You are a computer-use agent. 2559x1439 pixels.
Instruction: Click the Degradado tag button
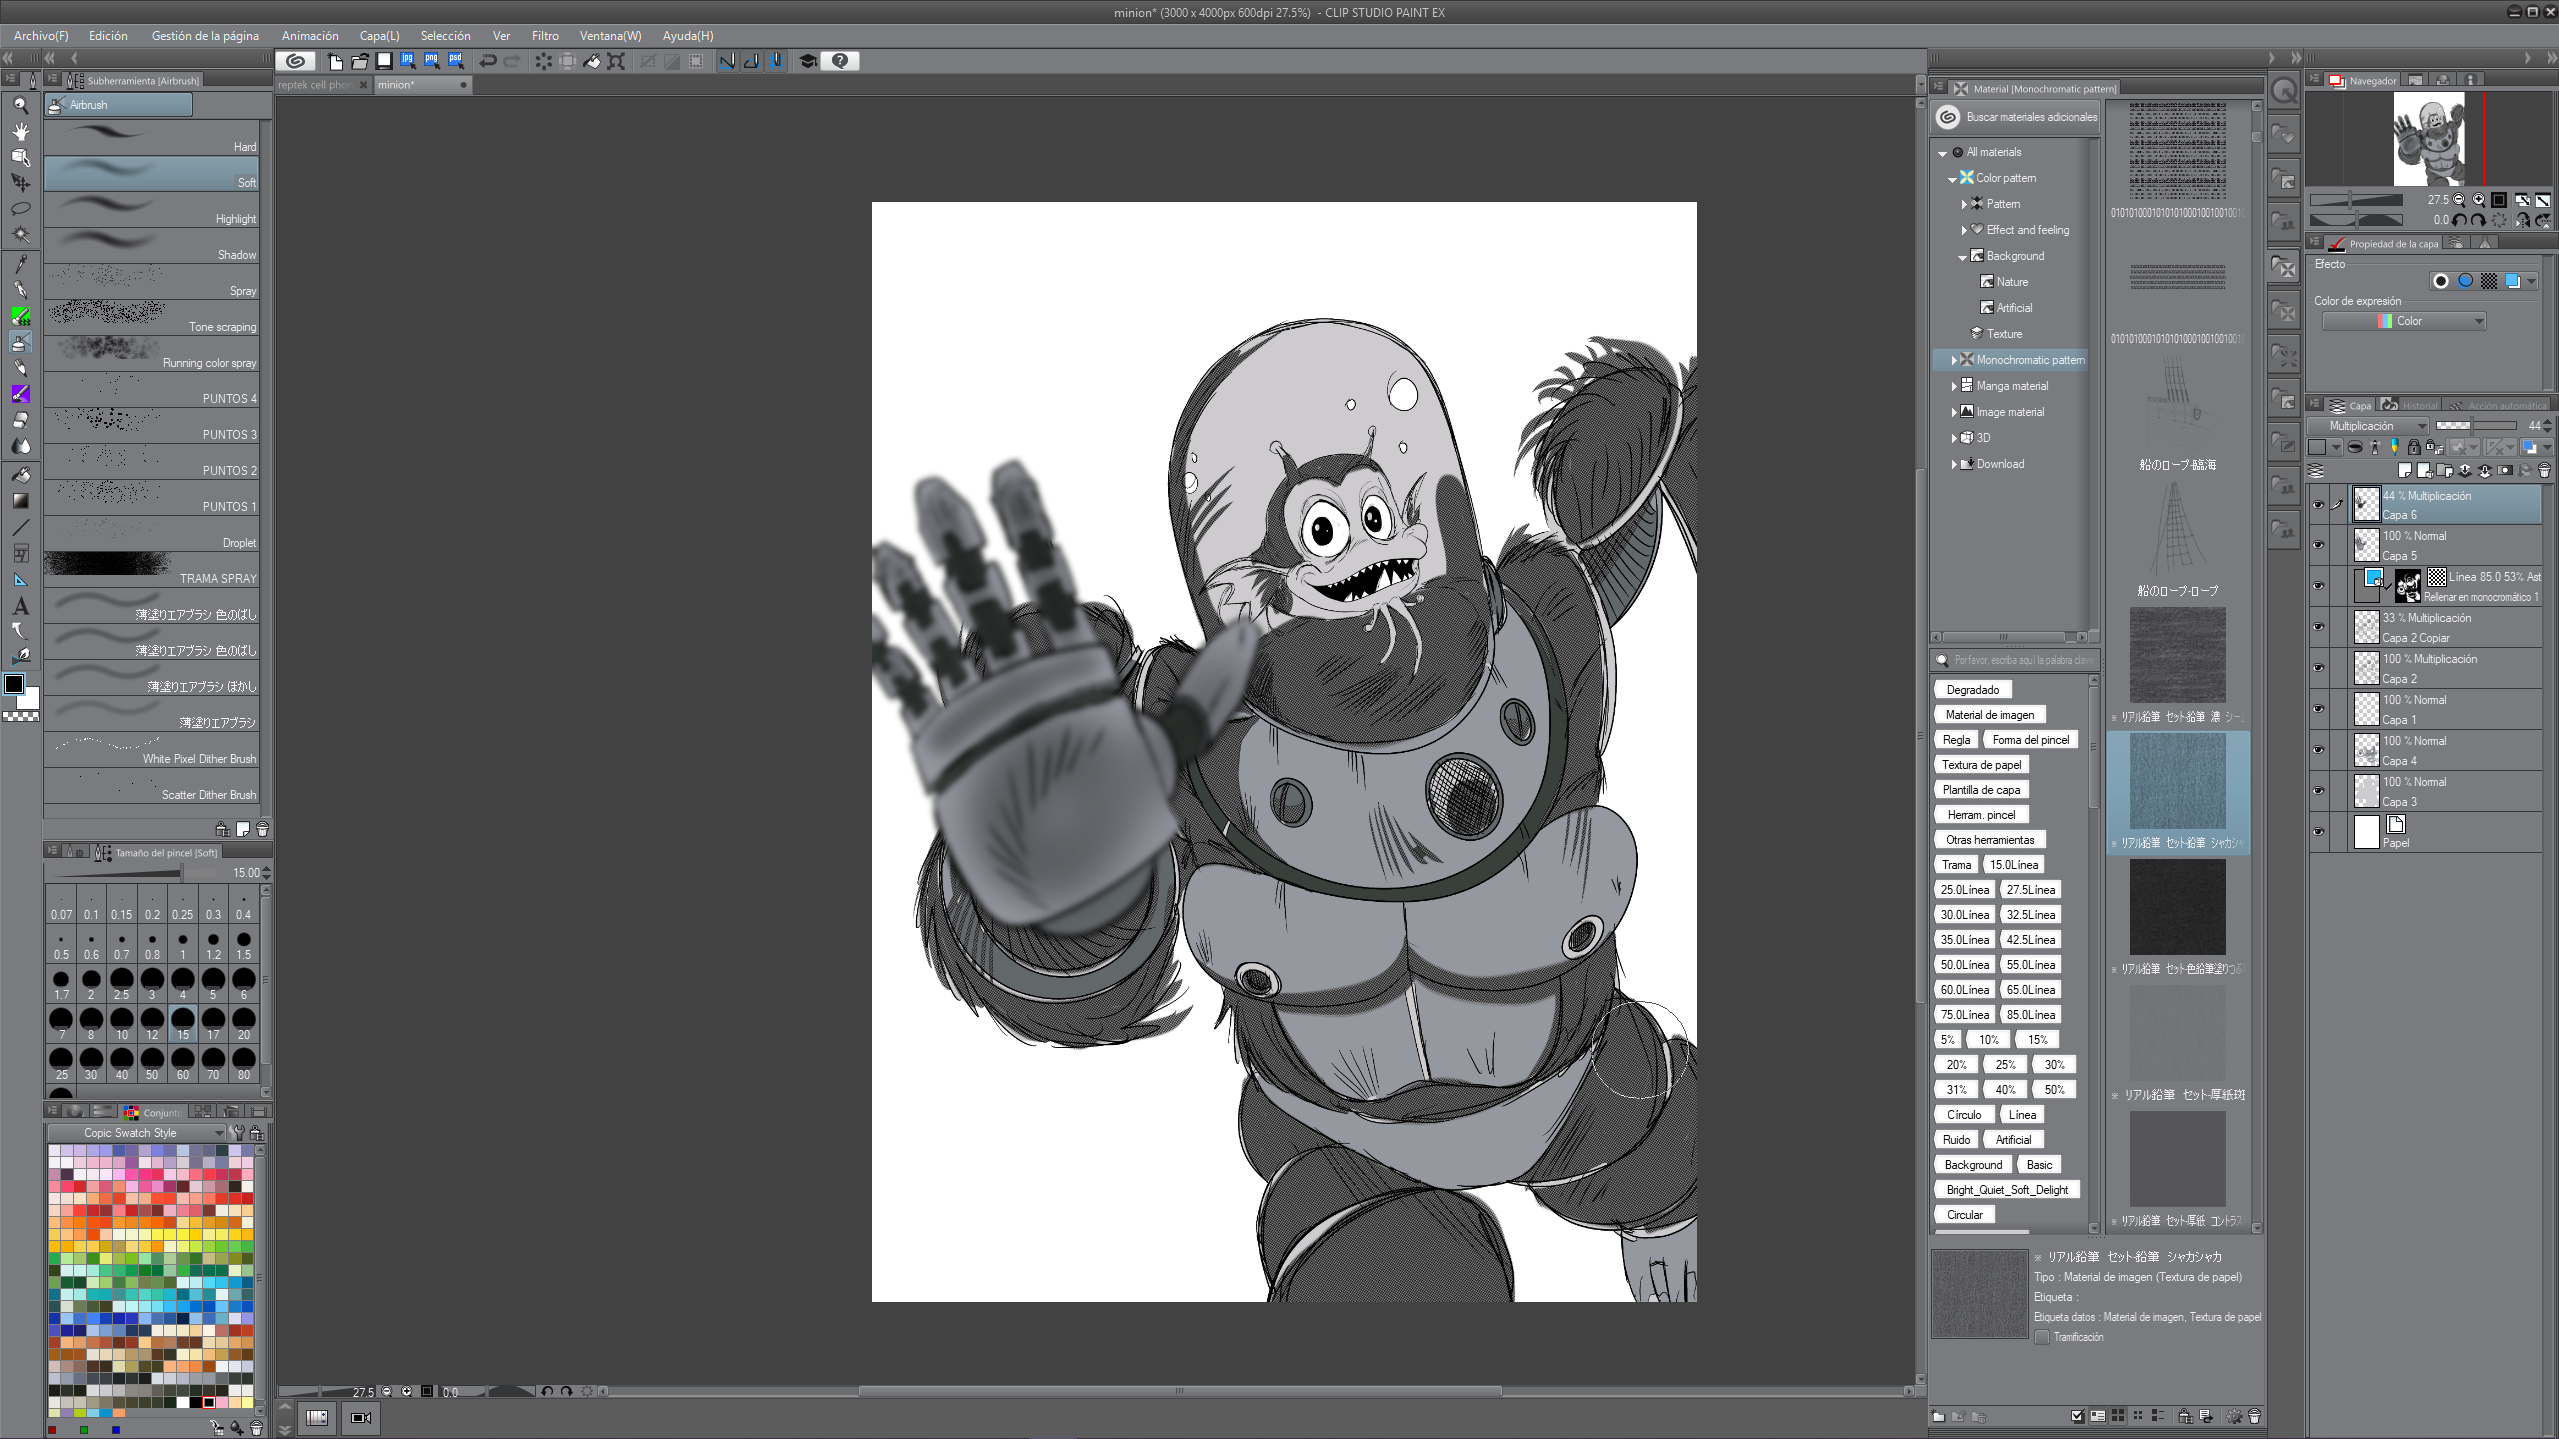click(1972, 690)
